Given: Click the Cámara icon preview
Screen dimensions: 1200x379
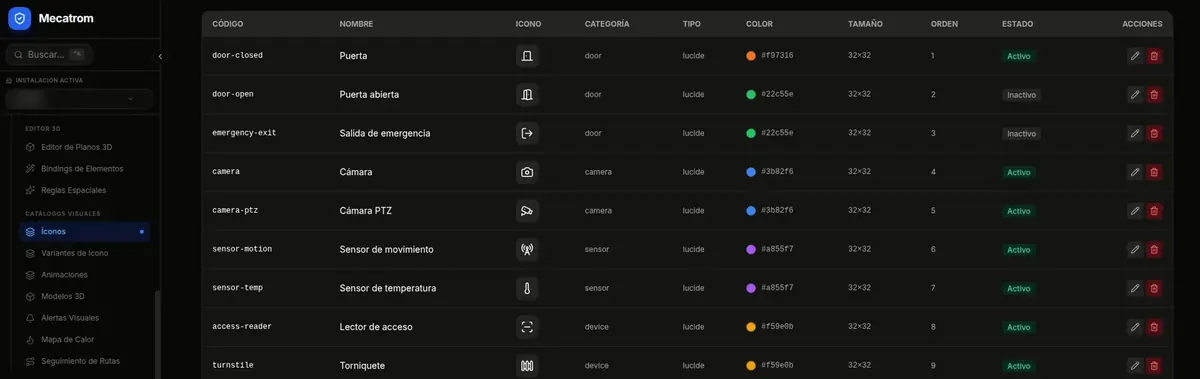Looking at the screenshot, I should (x=527, y=172).
